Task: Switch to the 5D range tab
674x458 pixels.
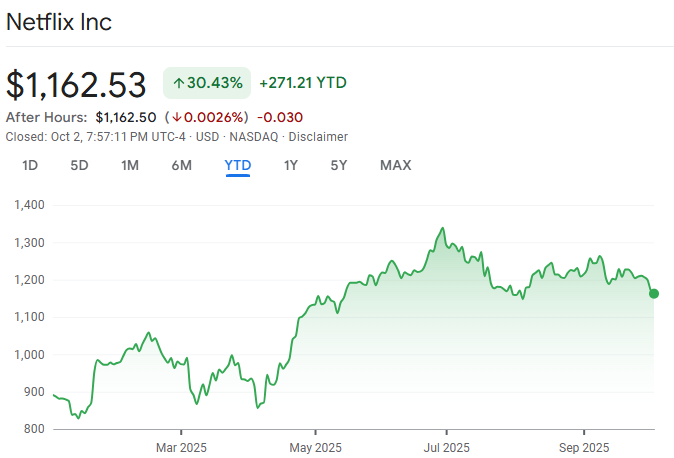Action: (x=79, y=165)
